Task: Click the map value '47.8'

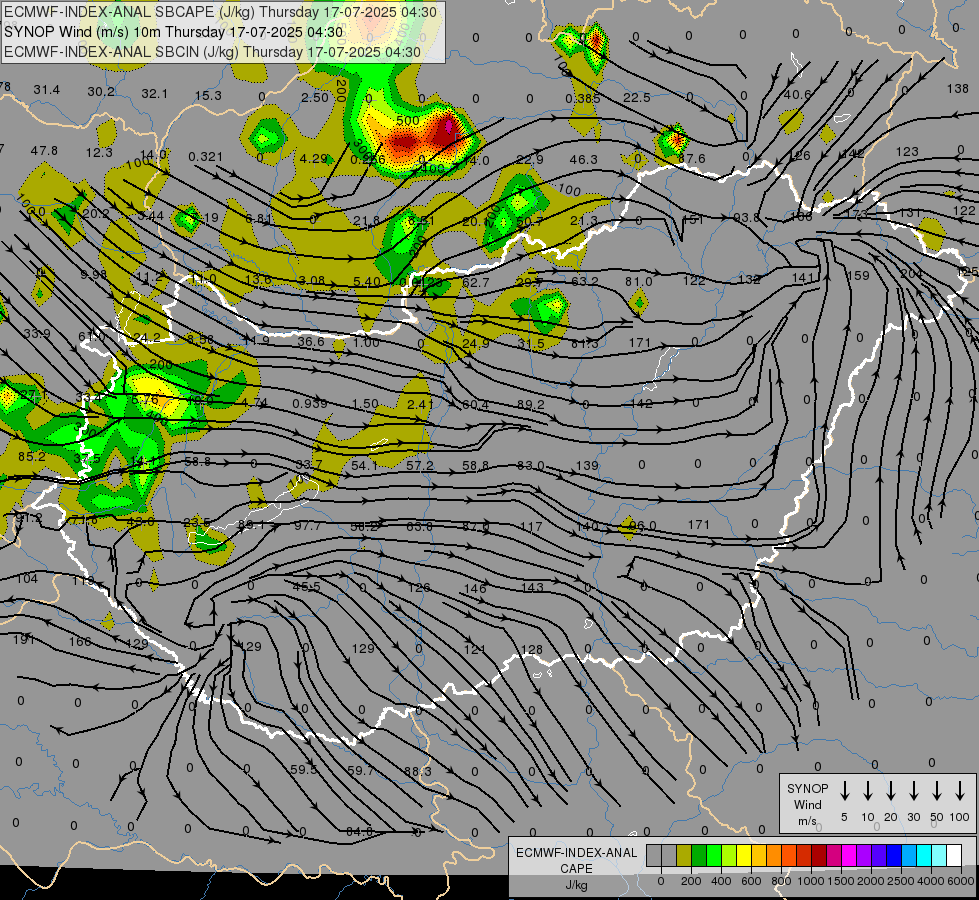Action: [44, 151]
